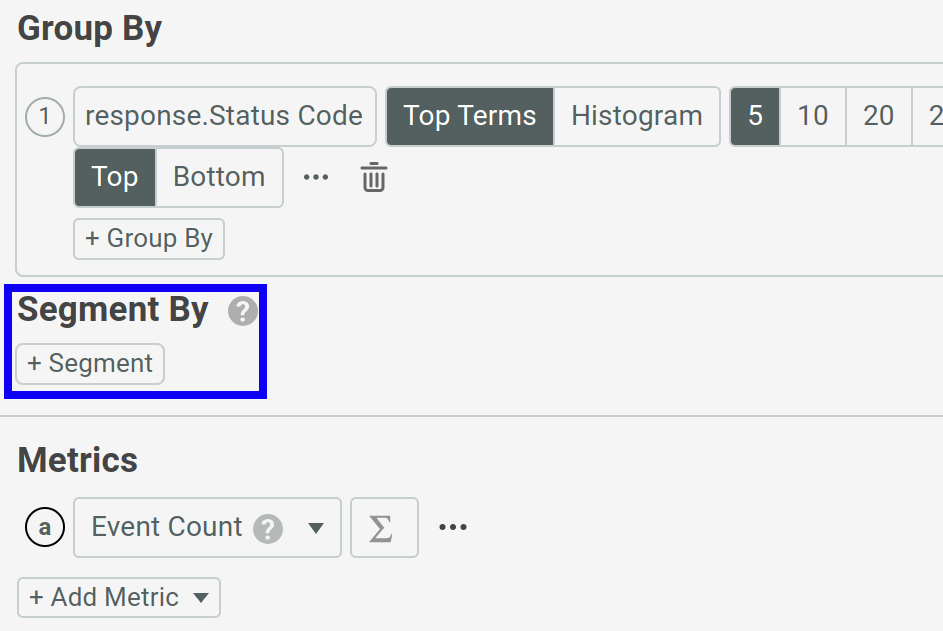Screen dimensions: 943x631
Task: Click the response.Status Code field
Action: (224, 117)
